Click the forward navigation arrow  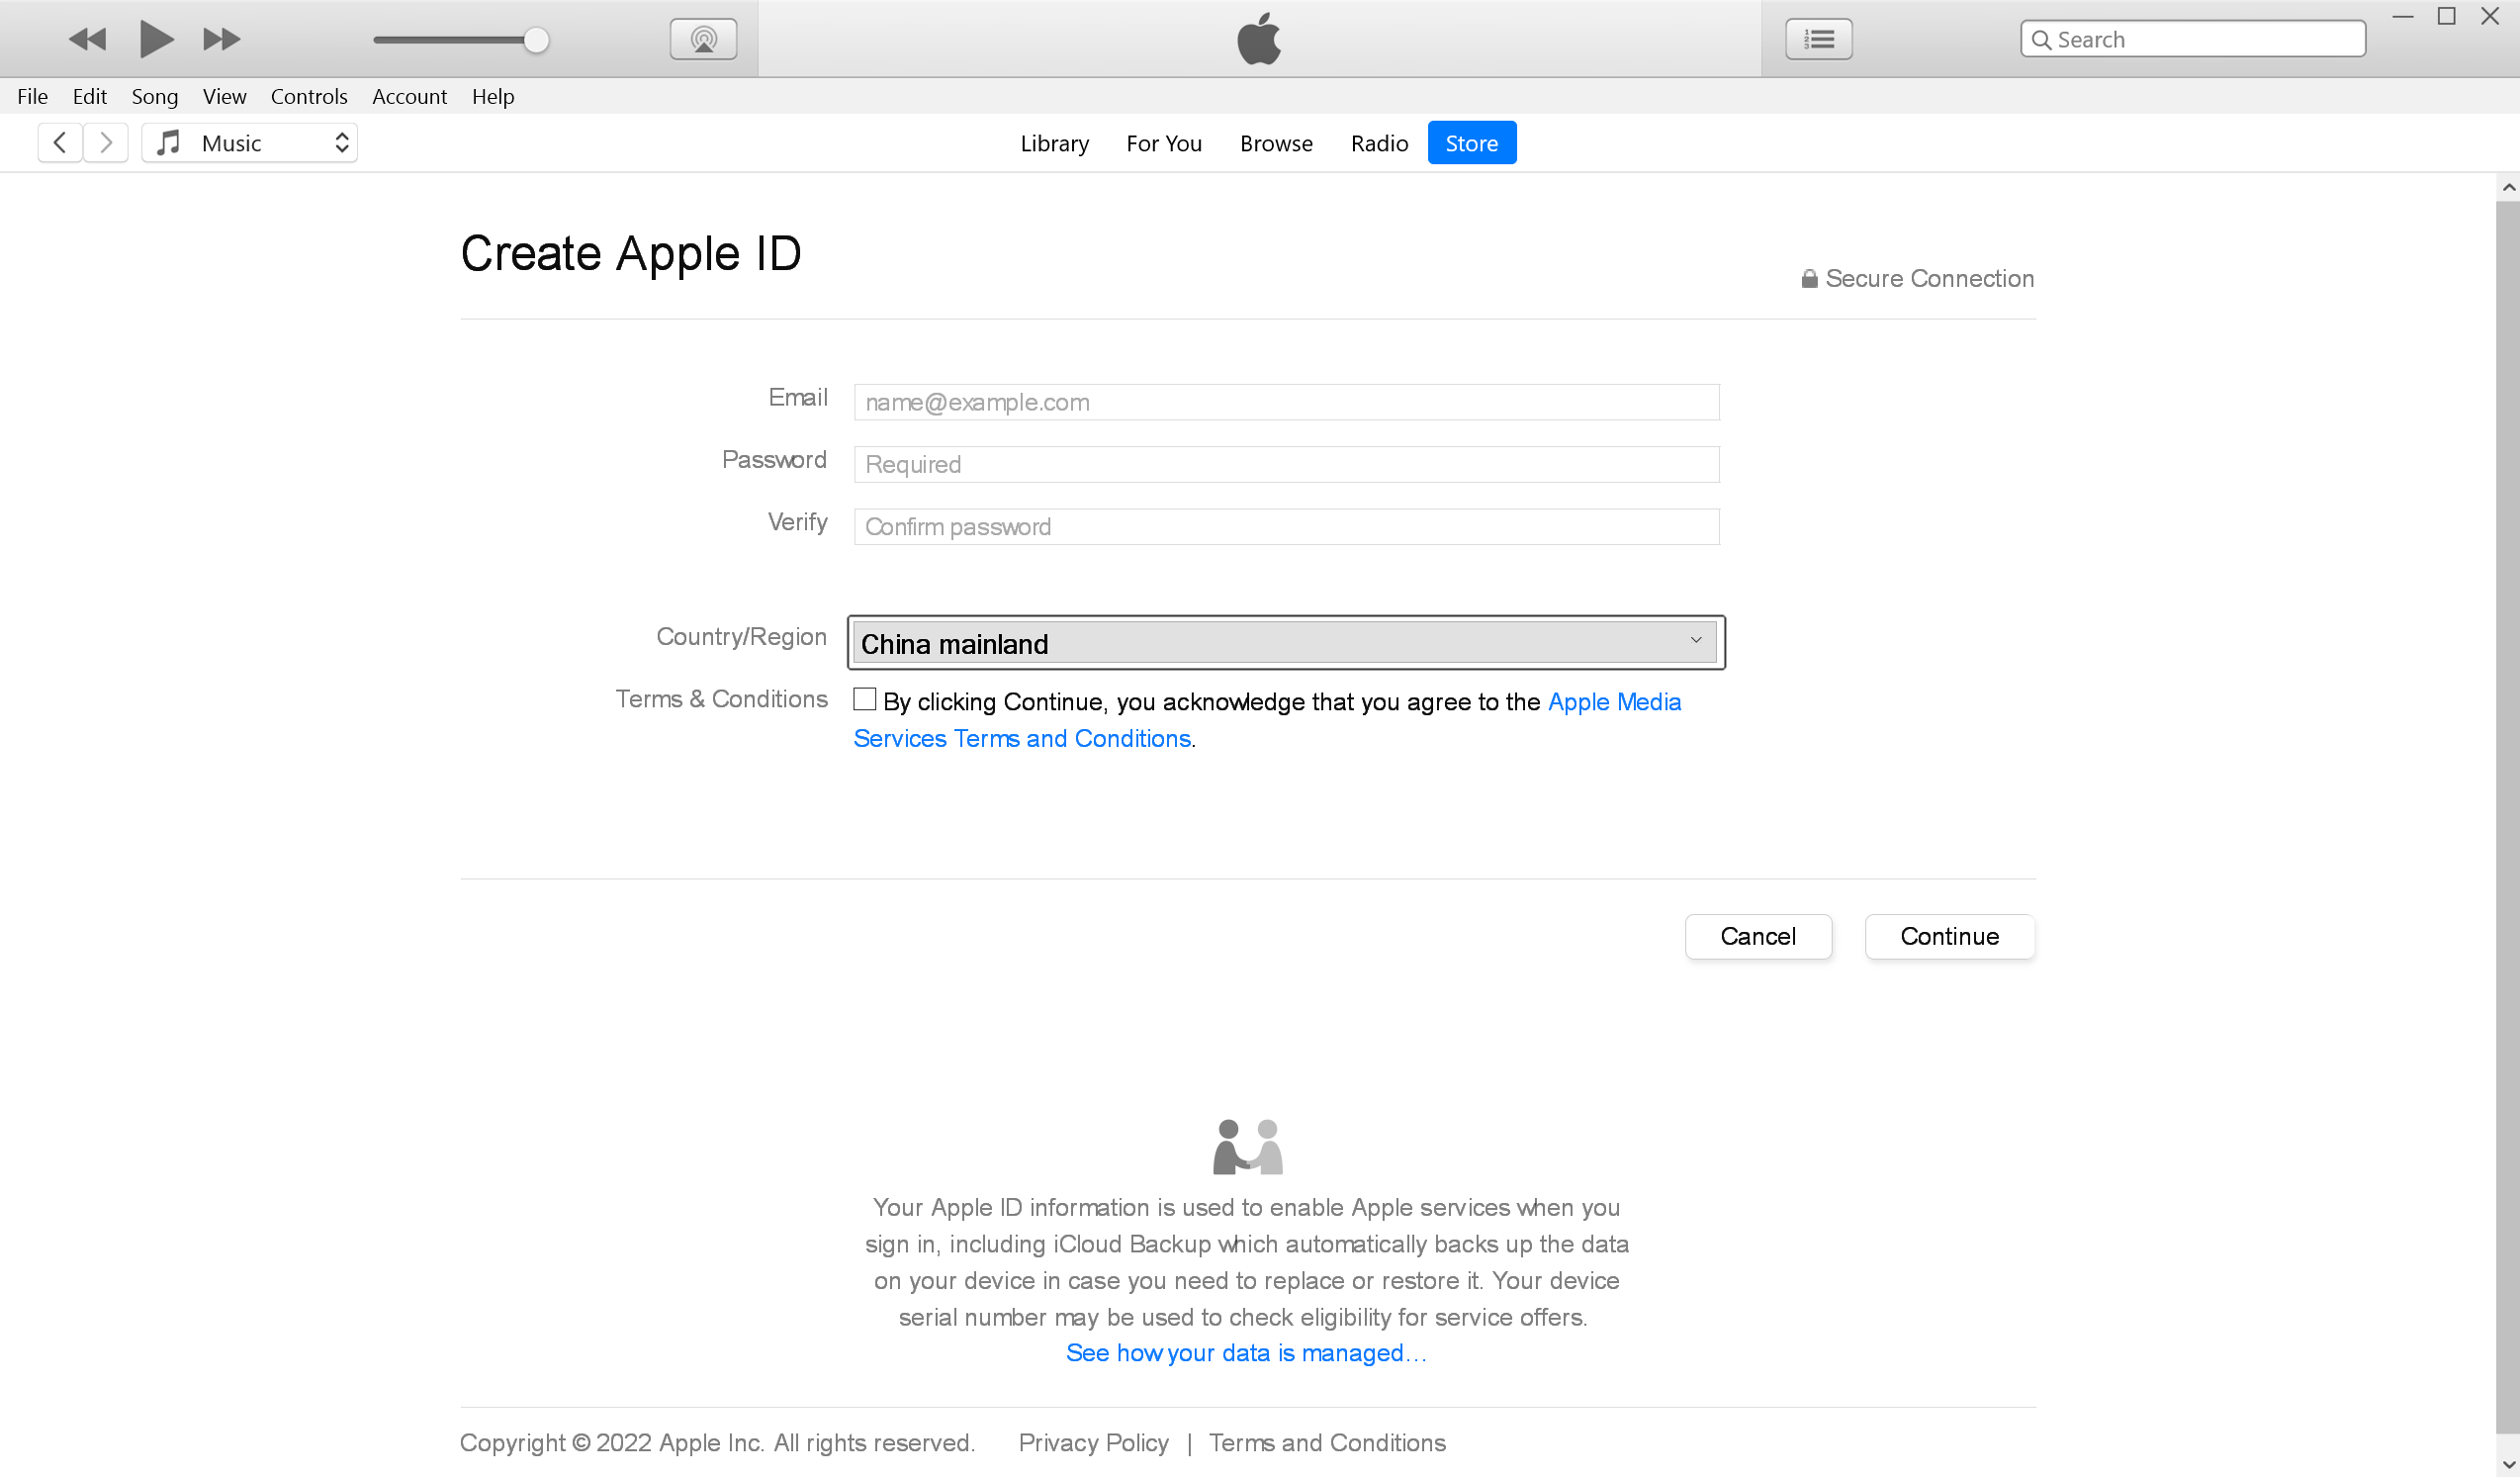pos(106,143)
